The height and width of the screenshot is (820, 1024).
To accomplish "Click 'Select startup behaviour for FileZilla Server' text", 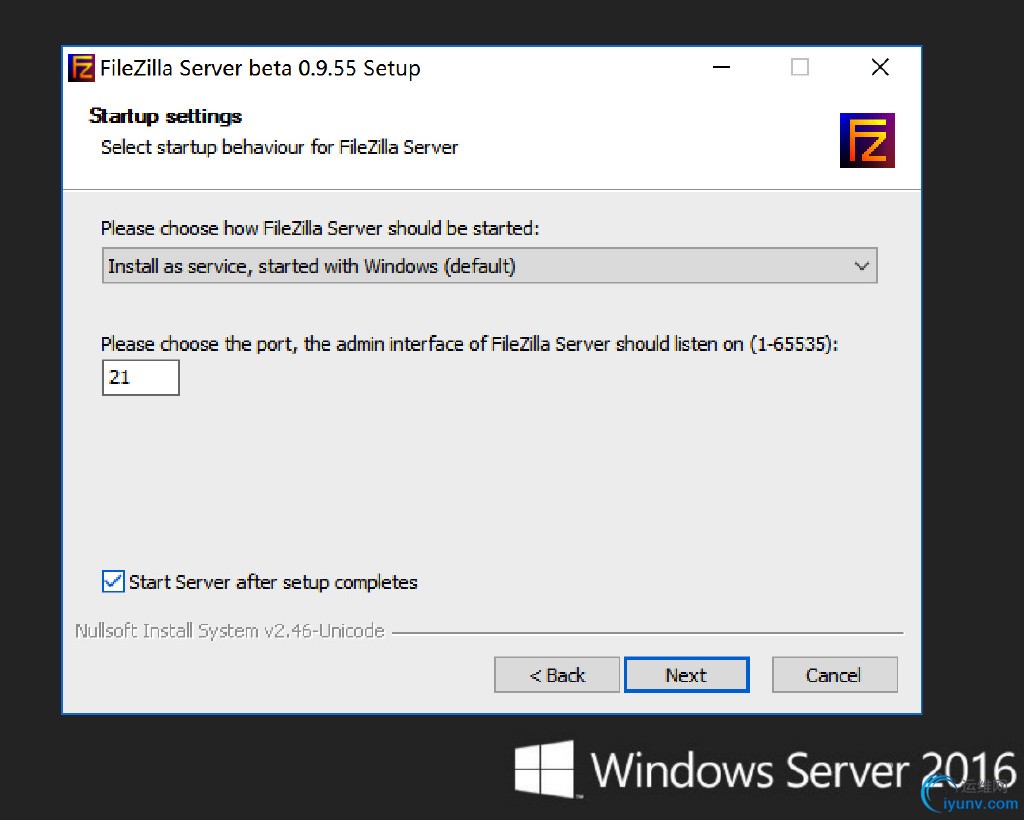I will 280,148.
